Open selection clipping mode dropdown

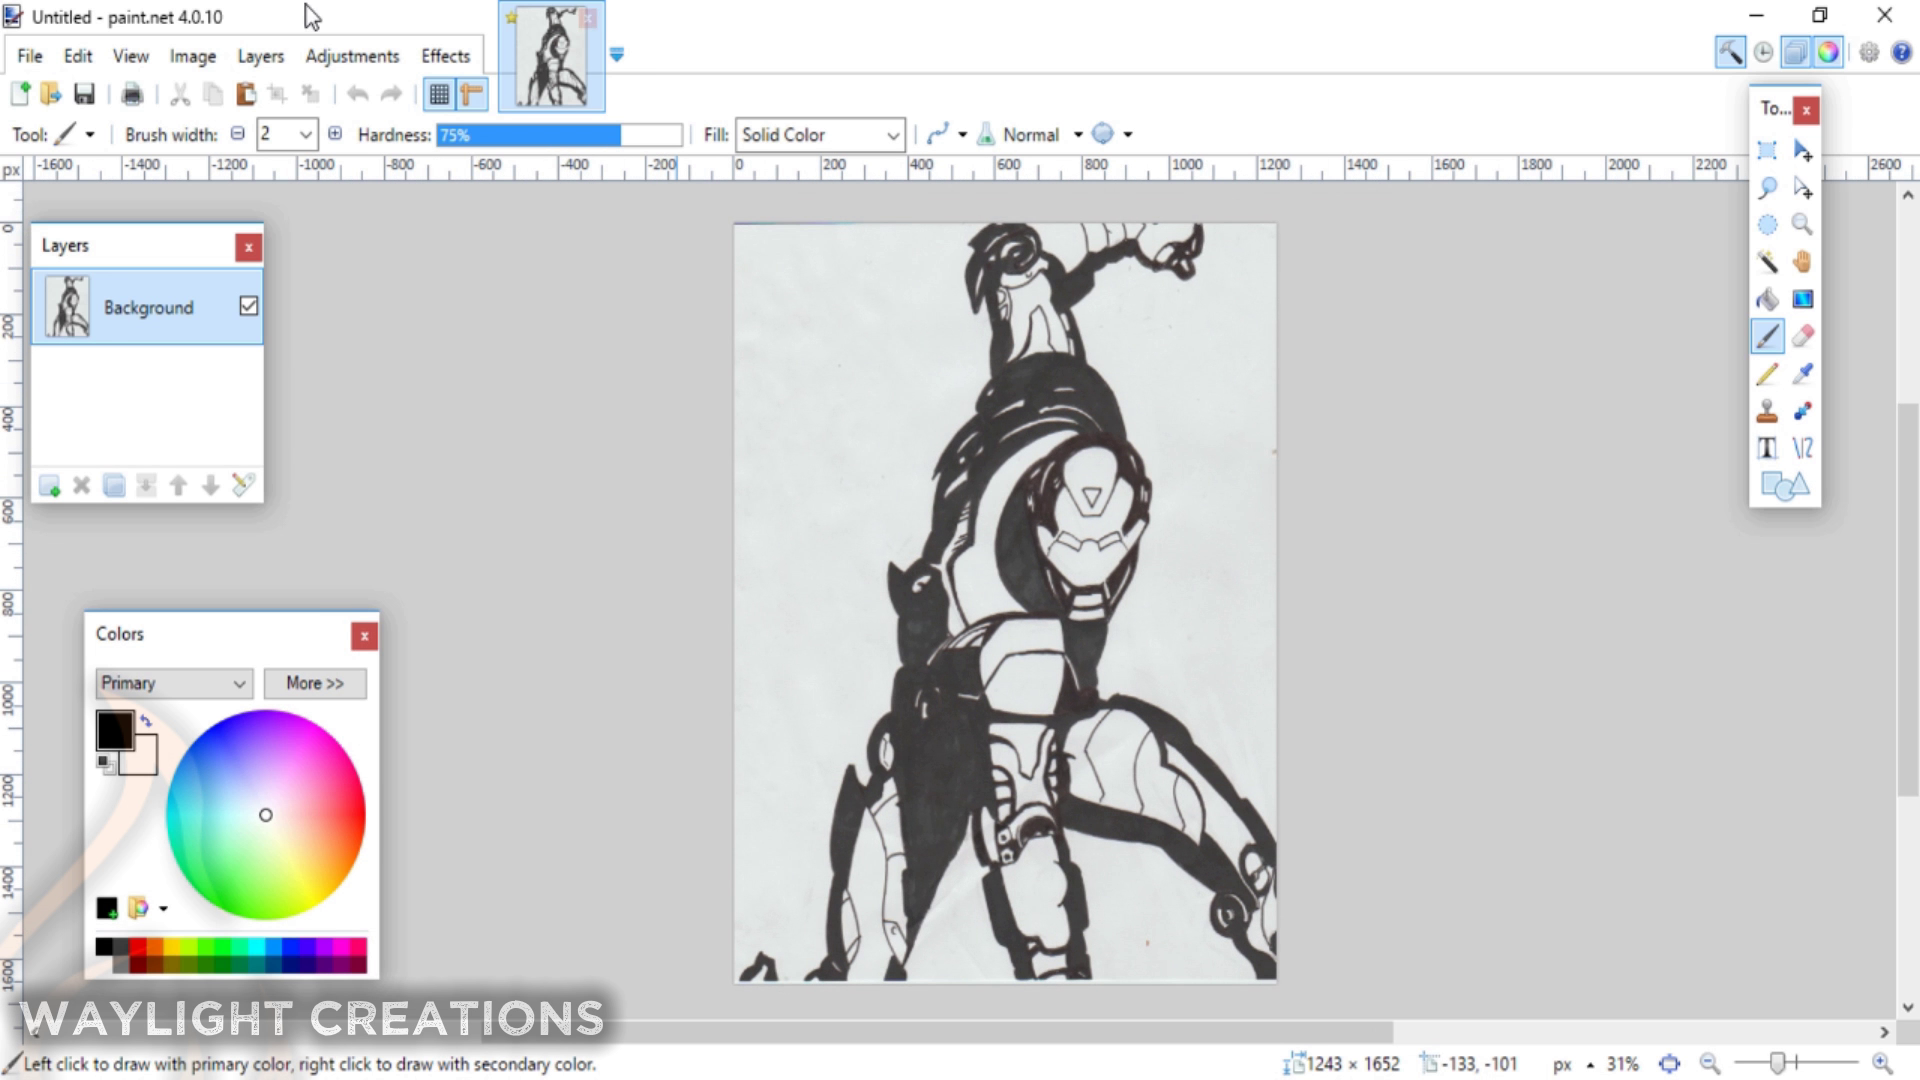point(1128,134)
